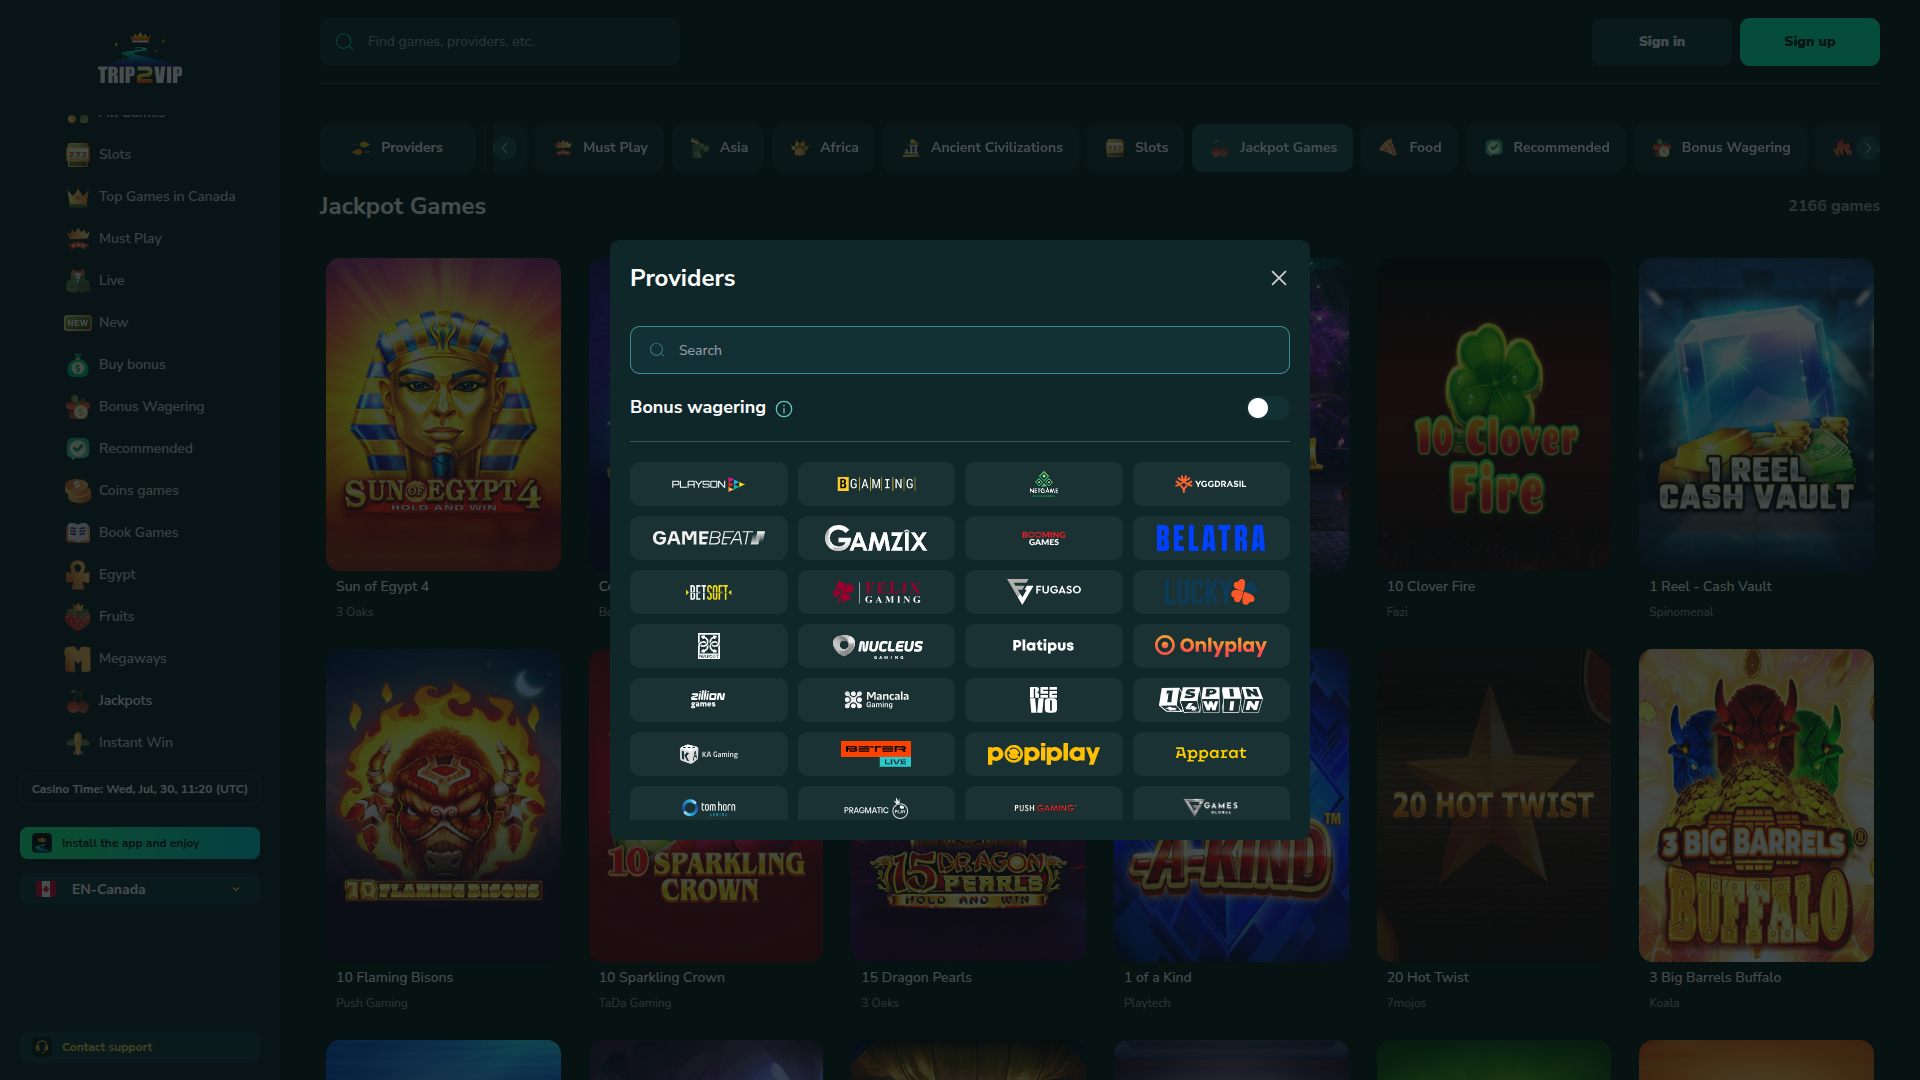Image resolution: width=1920 pixels, height=1080 pixels.
Task: Expand more categories with the right chevron
Action: (x=1868, y=147)
